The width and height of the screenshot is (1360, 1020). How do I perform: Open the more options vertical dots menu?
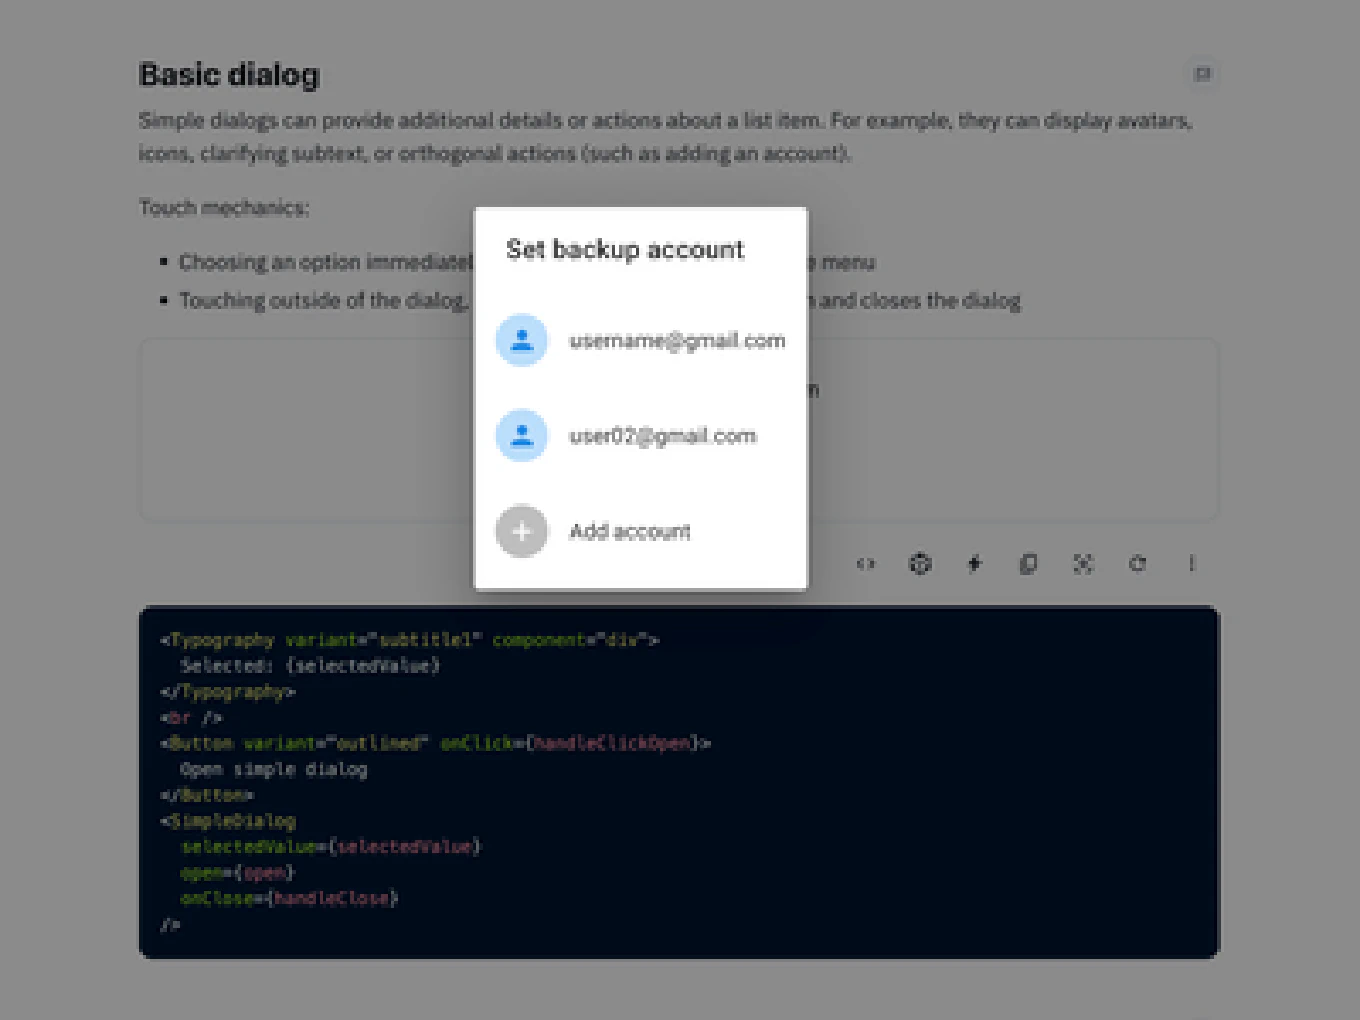pyautogui.click(x=1192, y=564)
